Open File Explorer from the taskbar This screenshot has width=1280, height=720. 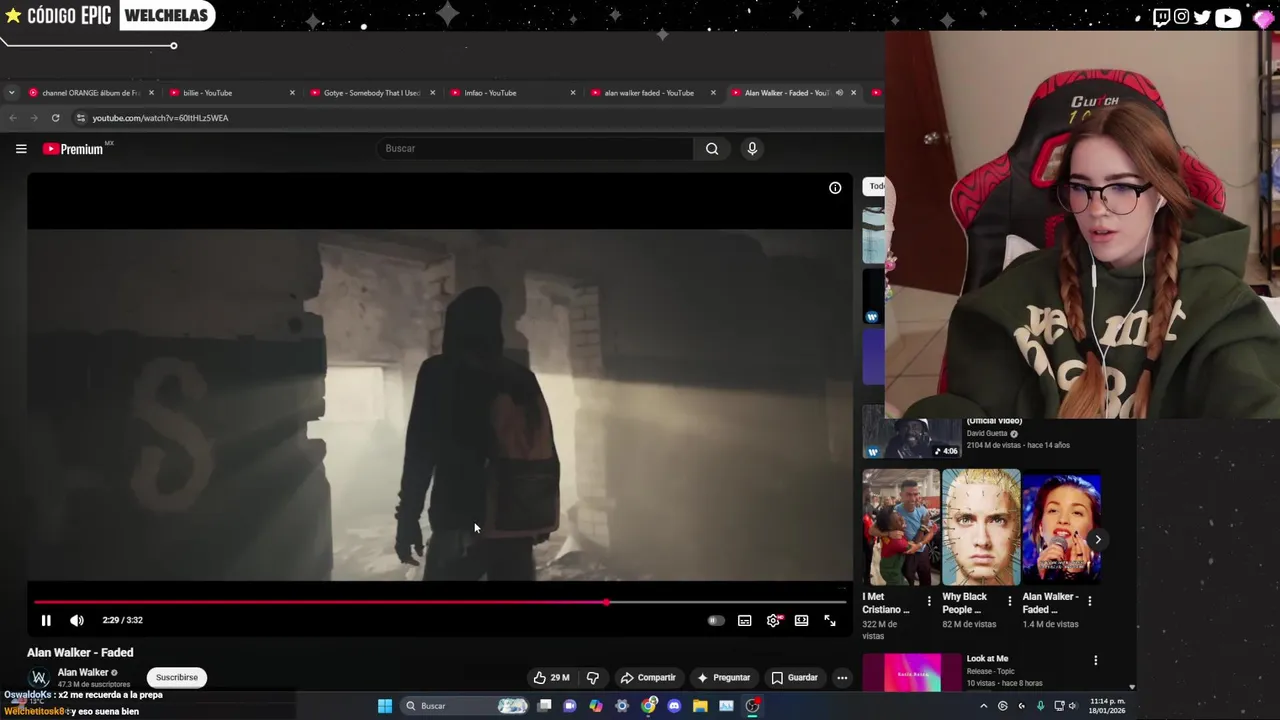(700, 706)
